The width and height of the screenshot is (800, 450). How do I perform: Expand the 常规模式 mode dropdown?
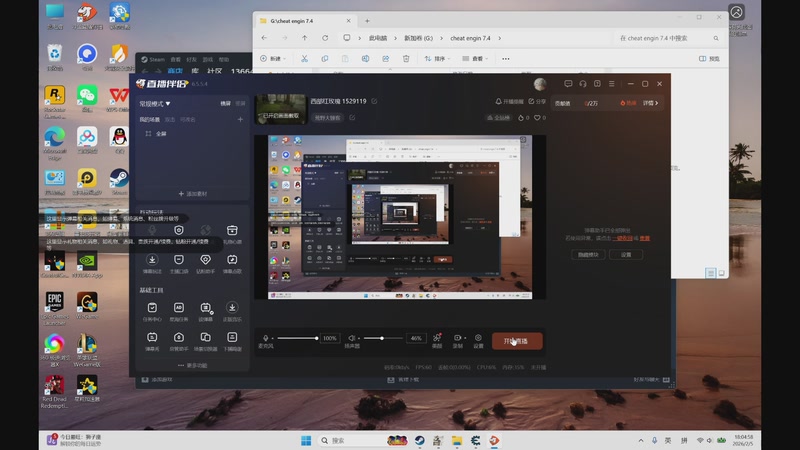pyautogui.click(x=155, y=104)
